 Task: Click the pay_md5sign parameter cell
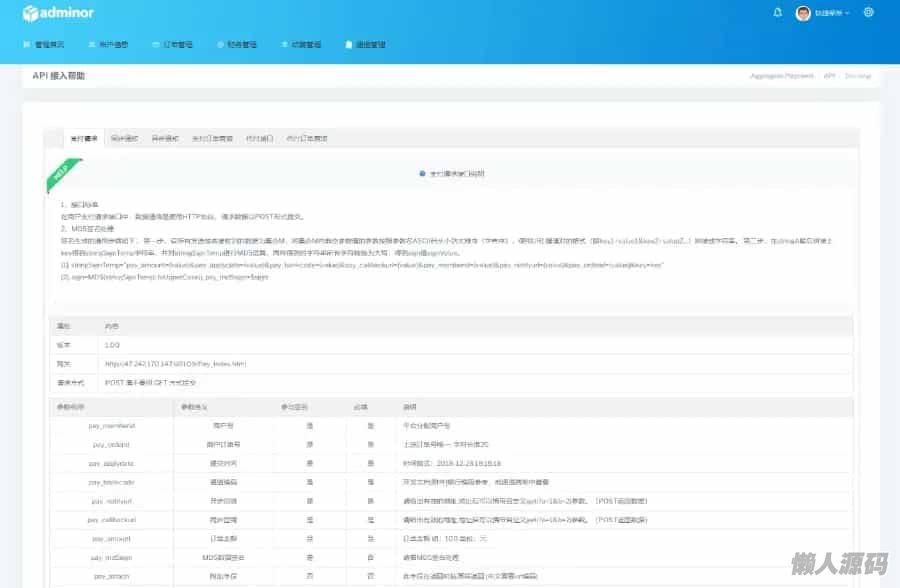111,558
